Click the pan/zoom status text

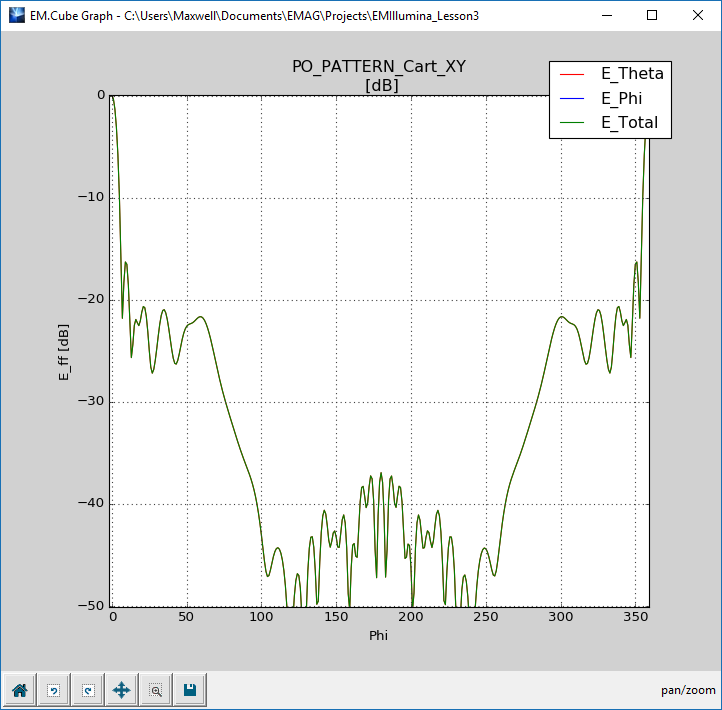pos(688,690)
